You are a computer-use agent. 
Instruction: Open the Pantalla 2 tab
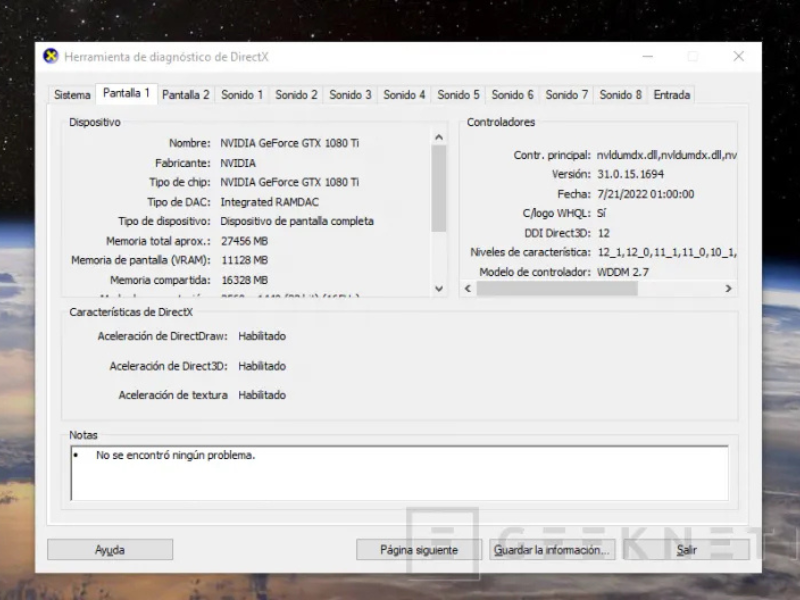pyautogui.click(x=186, y=95)
